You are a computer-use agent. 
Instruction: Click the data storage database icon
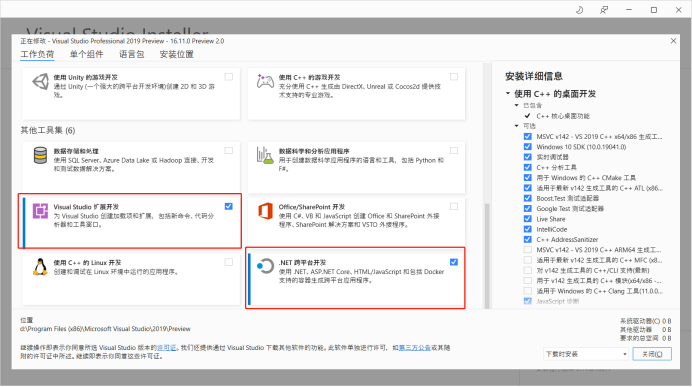(41, 155)
